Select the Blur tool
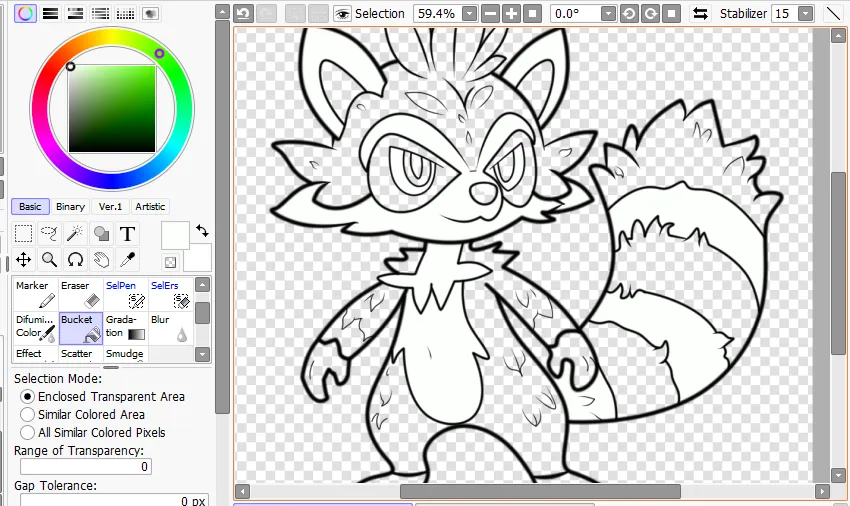 170,328
